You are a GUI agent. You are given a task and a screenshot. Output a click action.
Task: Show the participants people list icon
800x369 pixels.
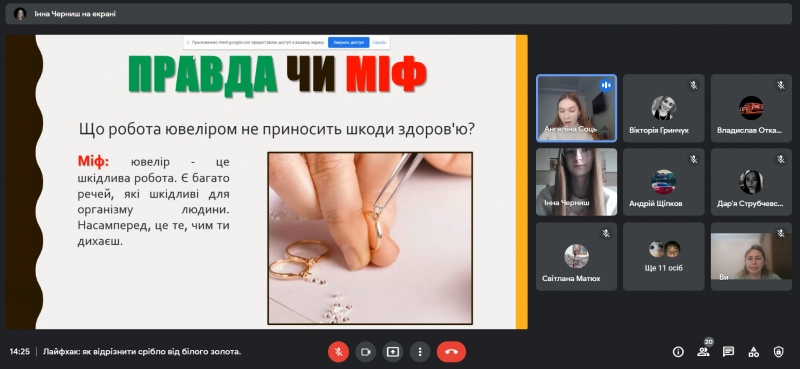coord(704,352)
